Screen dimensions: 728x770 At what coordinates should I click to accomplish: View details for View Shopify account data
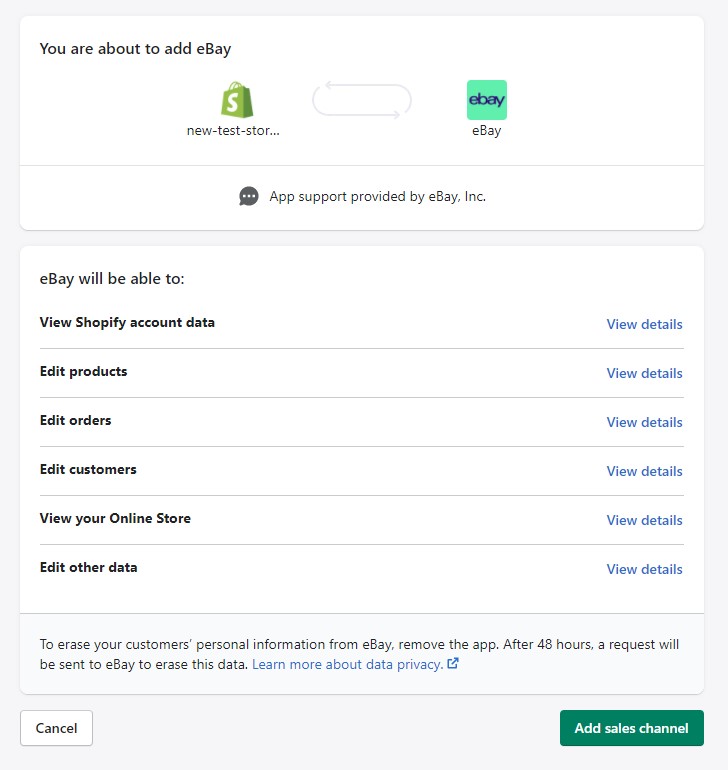pyautogui.click(x=644, y=324)
